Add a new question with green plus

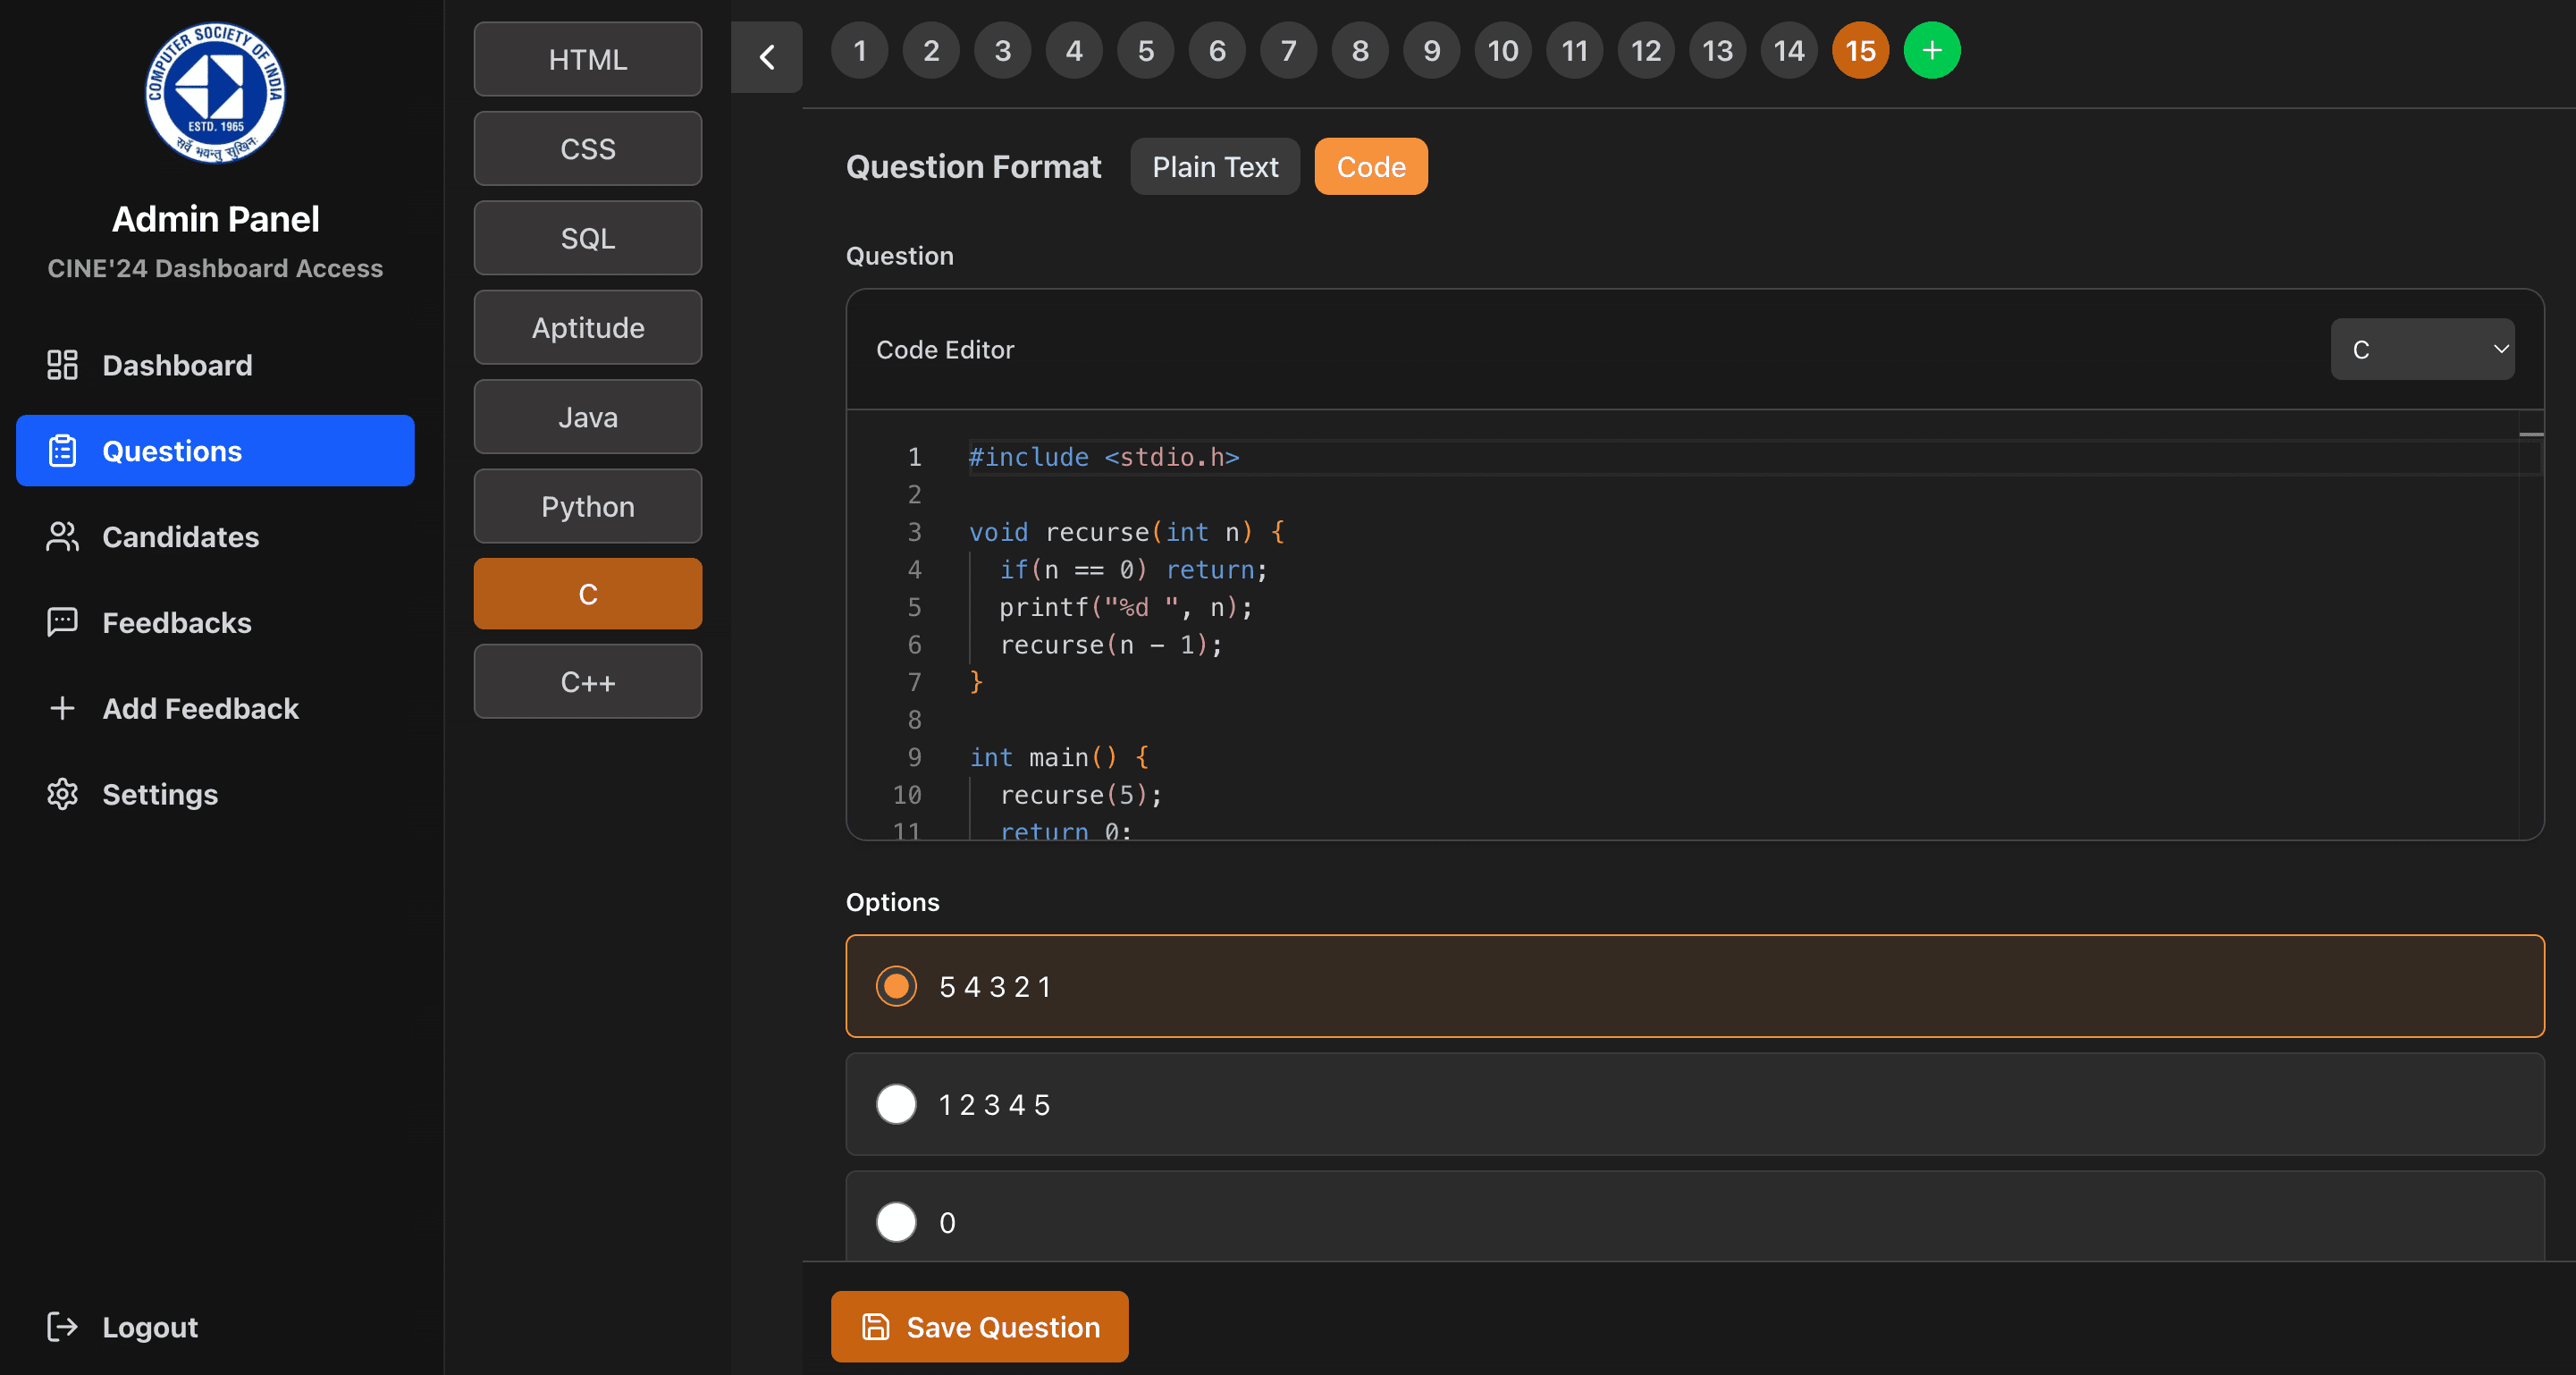click(1931, 50)
